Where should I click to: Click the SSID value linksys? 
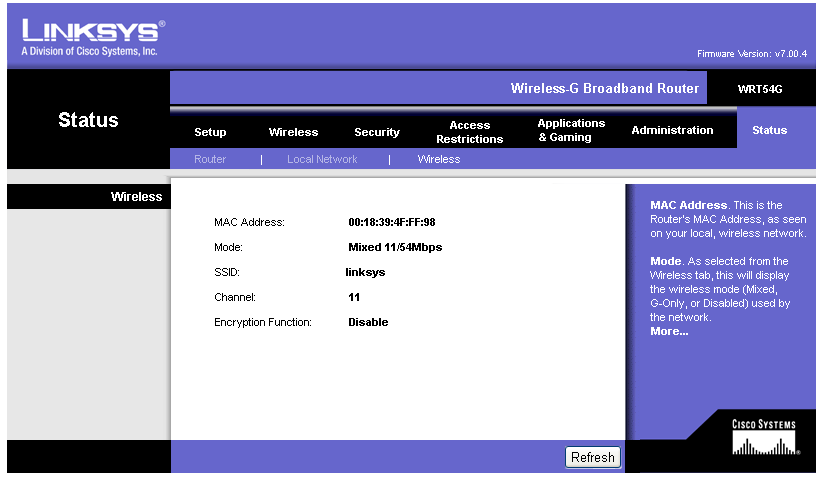[x=365, y=272]
